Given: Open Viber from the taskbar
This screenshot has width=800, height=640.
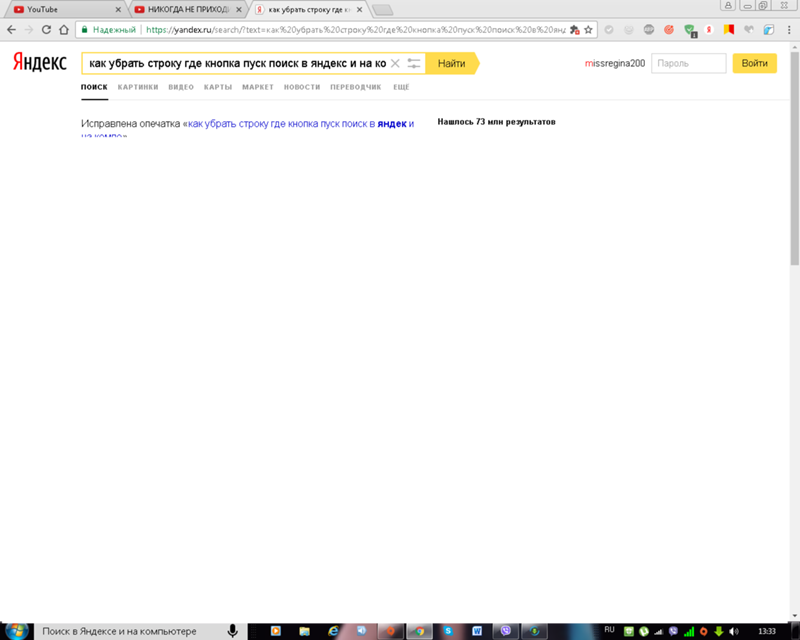Looking at the screenshot, I should [506, 631].
